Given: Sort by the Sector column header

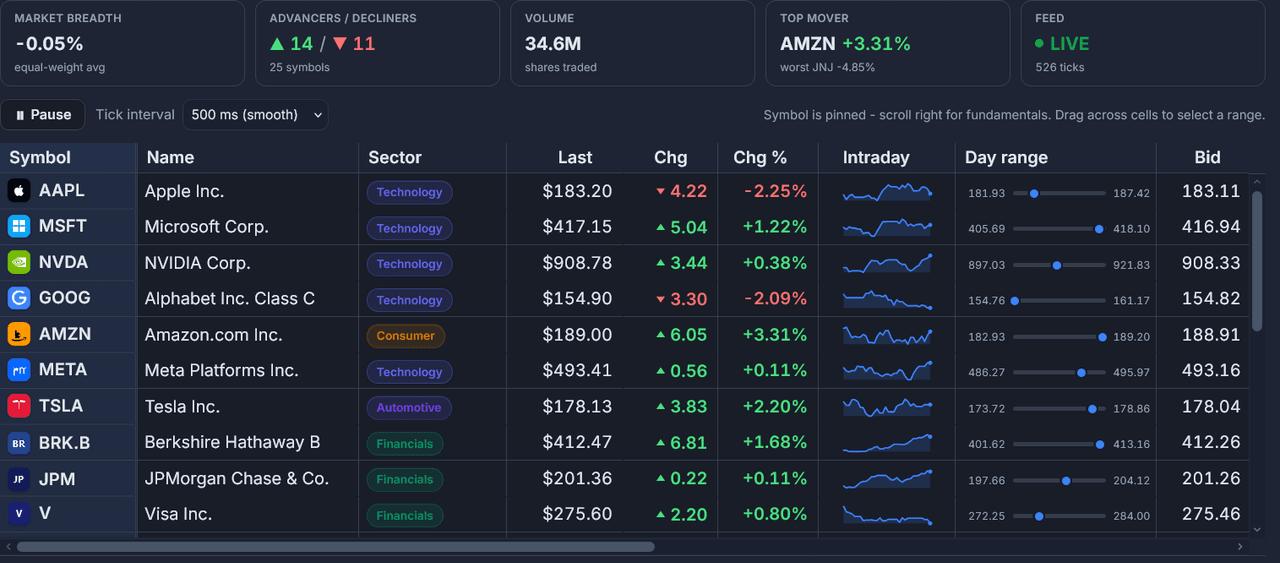Looking at the screenshot, I should click(x=432, y=157).
